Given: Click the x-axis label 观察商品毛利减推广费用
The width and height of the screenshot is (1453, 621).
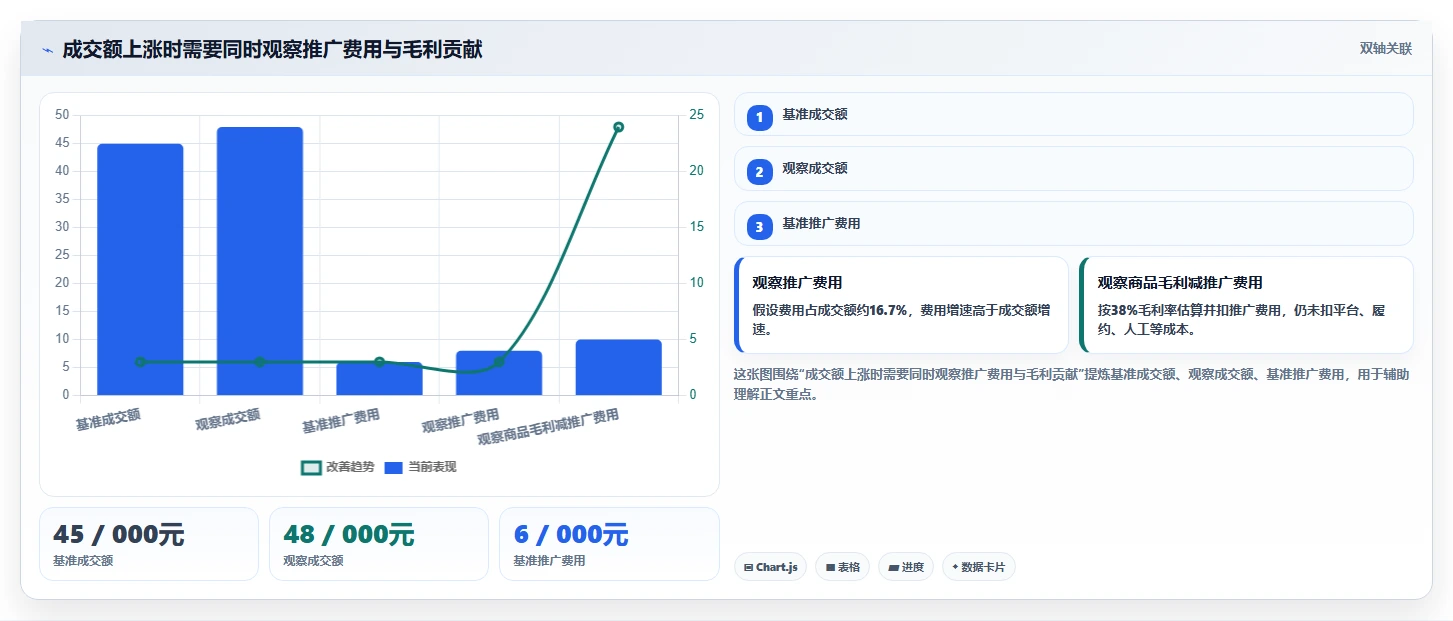Looking at the screenshot, I should tap(548, 427).
